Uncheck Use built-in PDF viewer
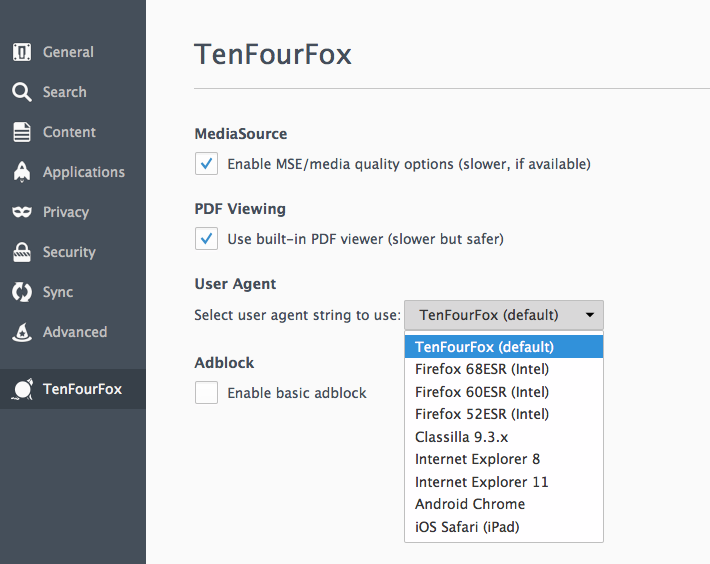This screenshot has height=564, width=710. coord(206,239)
